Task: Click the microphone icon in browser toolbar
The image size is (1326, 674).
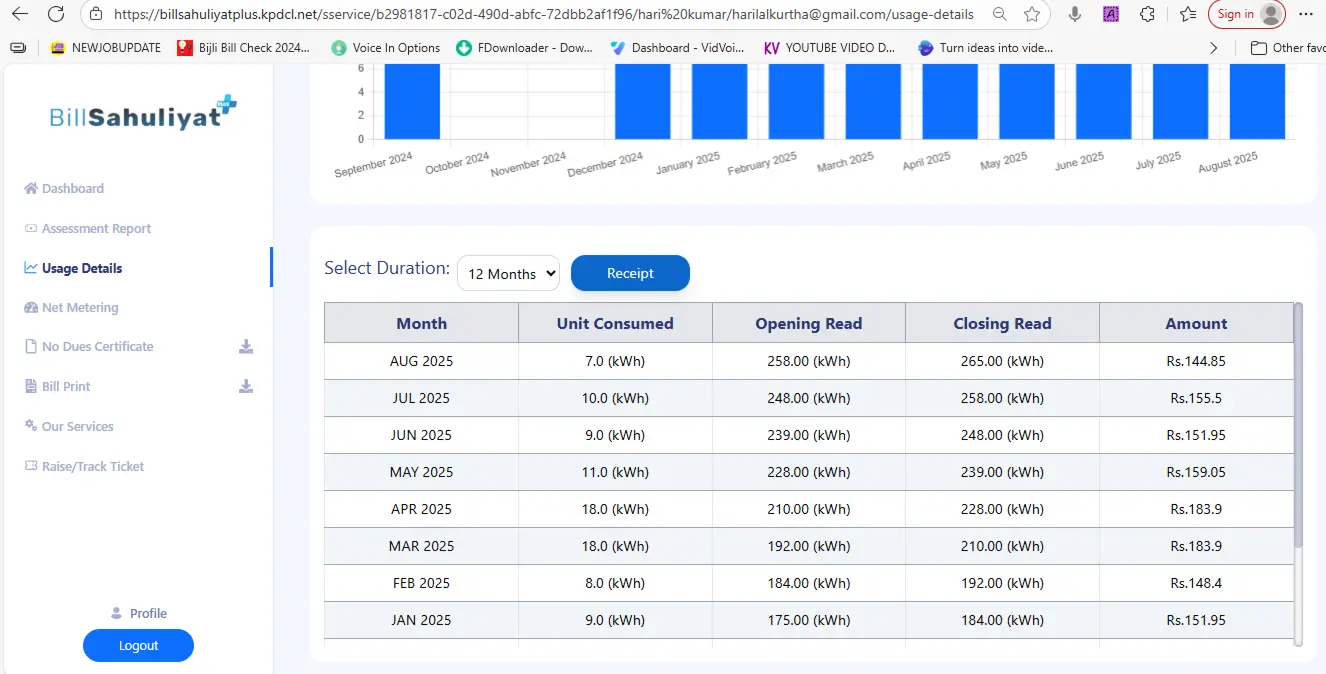Action: click(1075, 14)
